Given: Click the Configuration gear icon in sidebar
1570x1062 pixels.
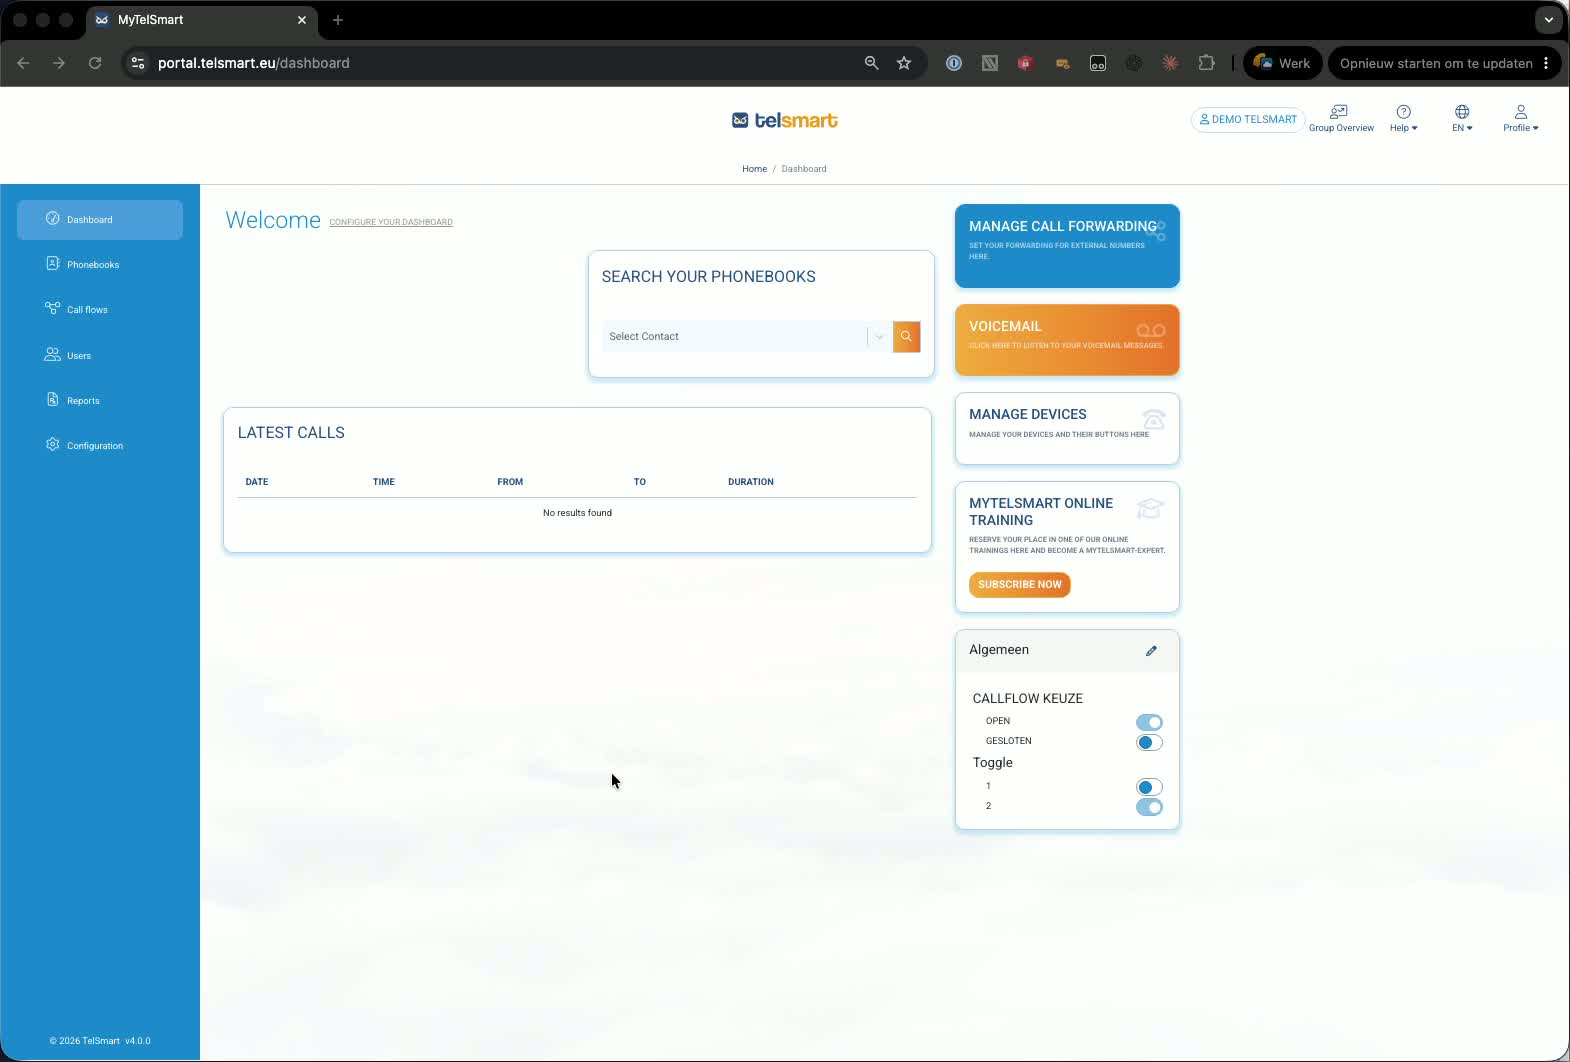Looking at the screenshot, I should [x=53, y=444].
